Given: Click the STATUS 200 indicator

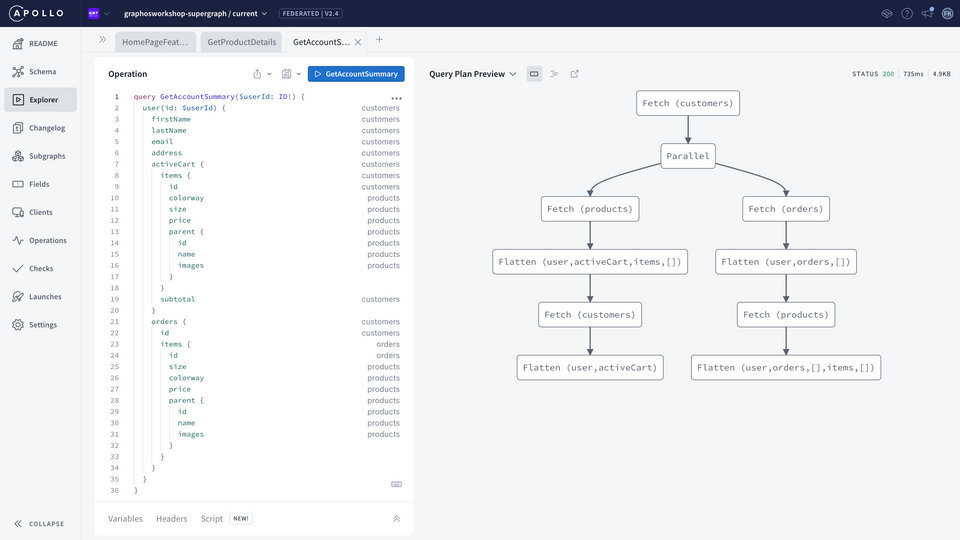Looking at the screenshot, I should [x=872, y=74].
